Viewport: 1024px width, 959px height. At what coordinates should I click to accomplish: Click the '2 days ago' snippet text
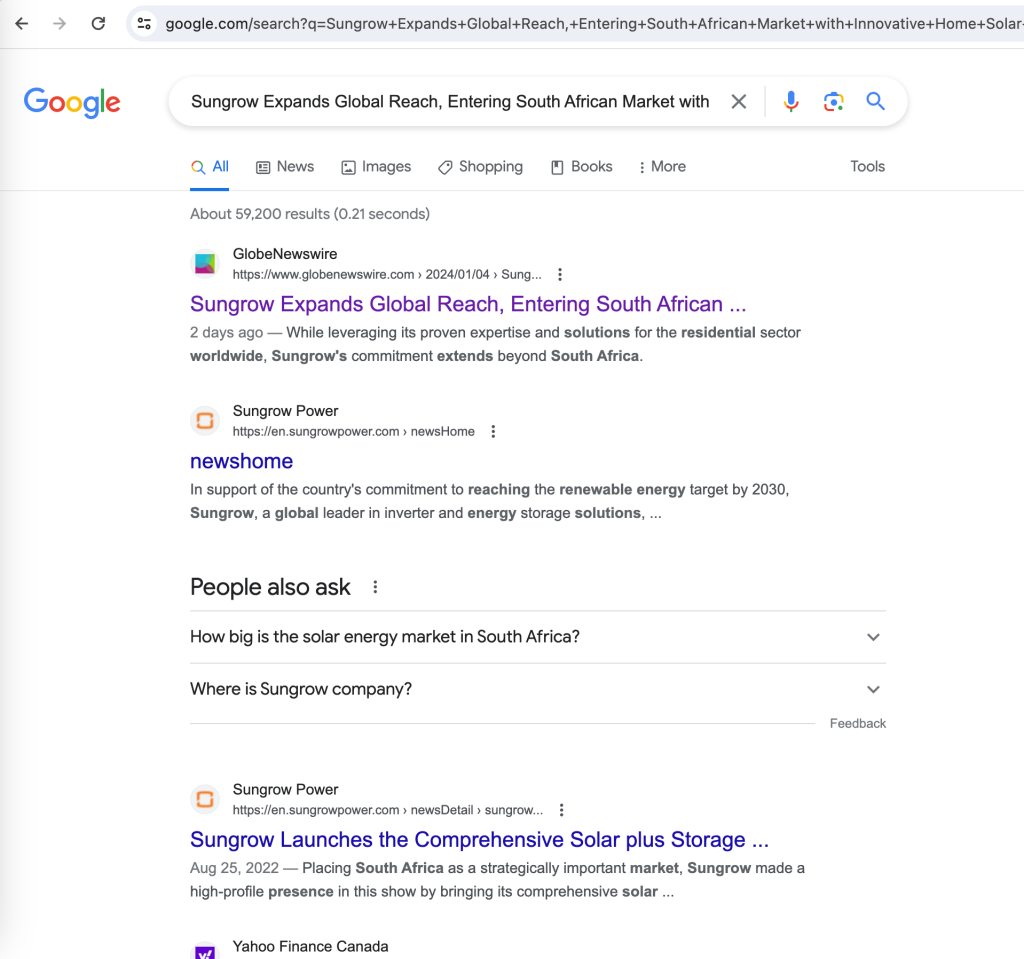coord(226,333)
